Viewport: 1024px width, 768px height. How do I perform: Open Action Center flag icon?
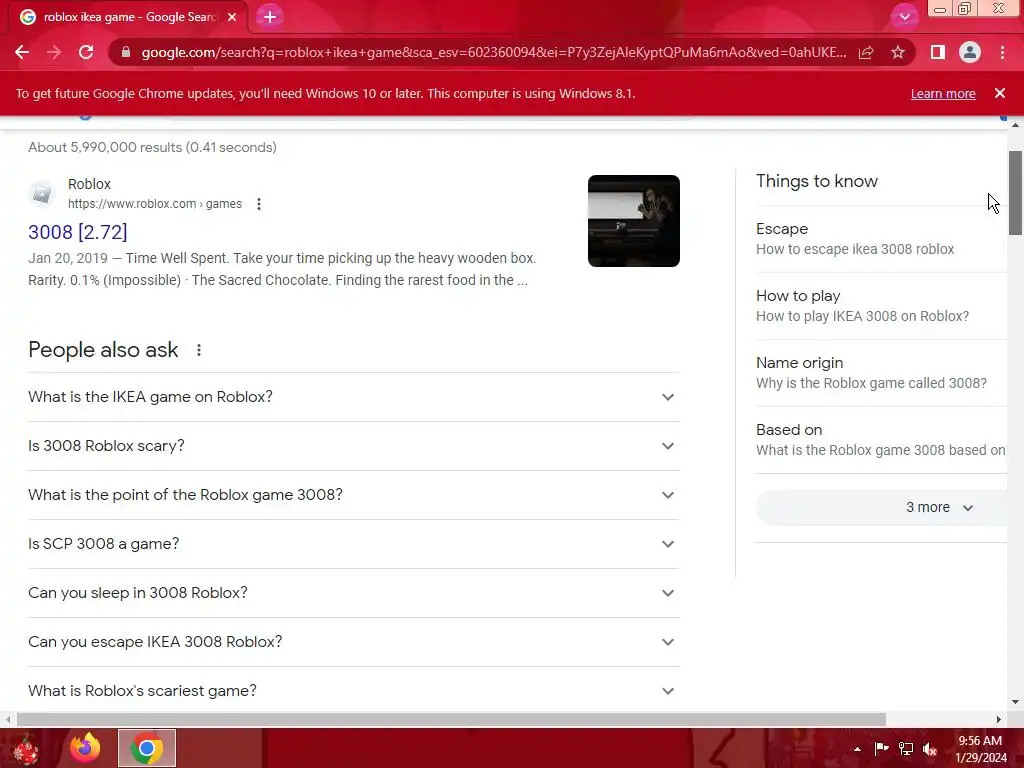882,749
